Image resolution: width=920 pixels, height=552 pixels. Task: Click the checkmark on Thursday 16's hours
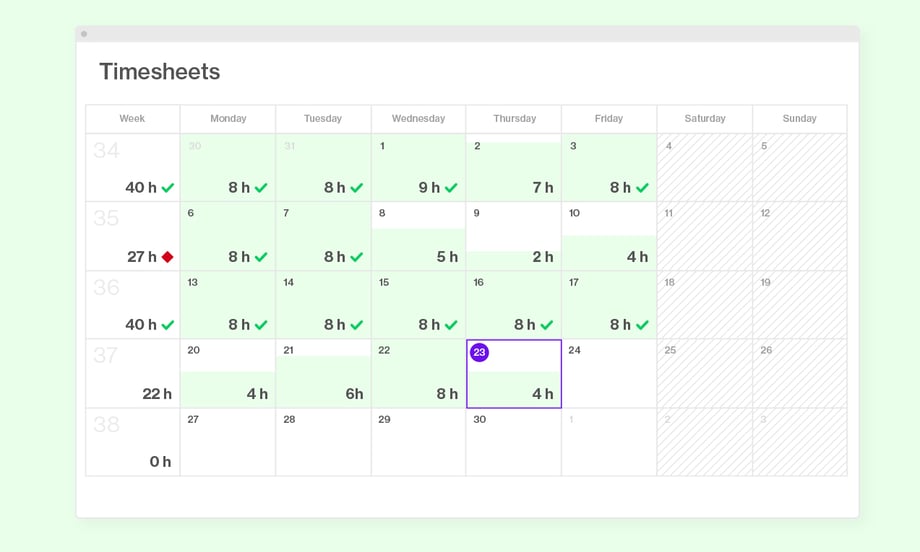[546, 325]
